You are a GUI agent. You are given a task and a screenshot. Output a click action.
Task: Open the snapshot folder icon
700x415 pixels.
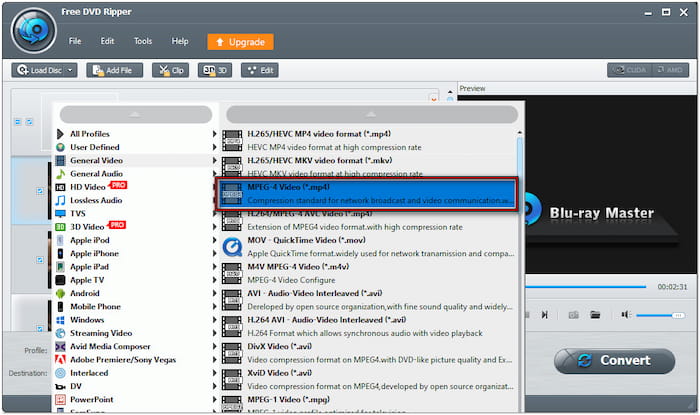click(595, 315)
